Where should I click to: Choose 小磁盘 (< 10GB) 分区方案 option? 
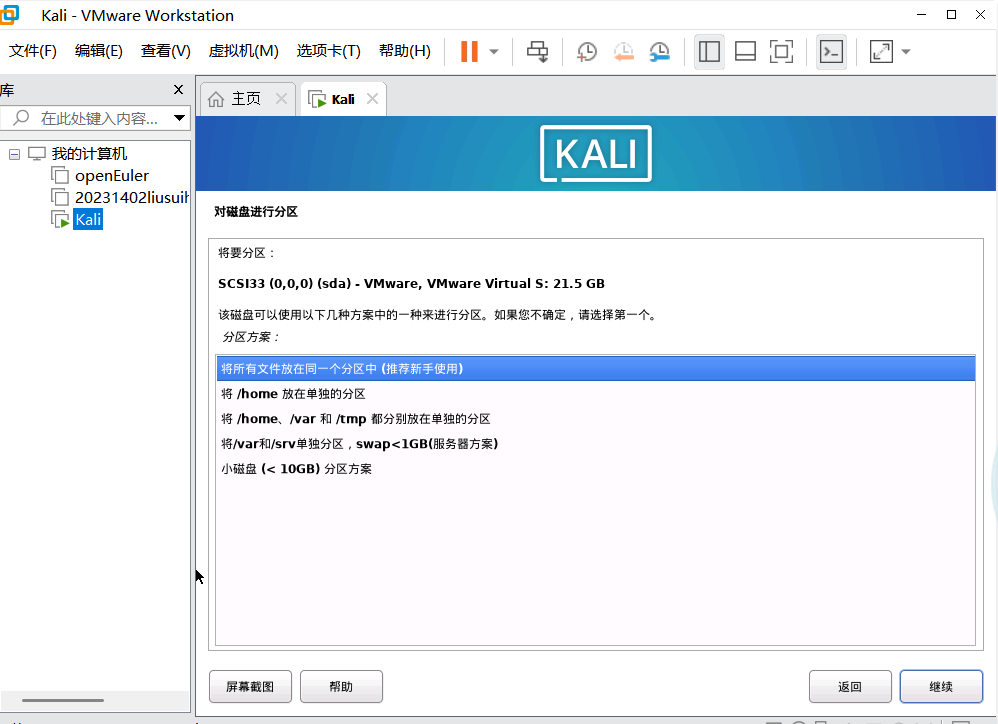[x=596, y=469]
